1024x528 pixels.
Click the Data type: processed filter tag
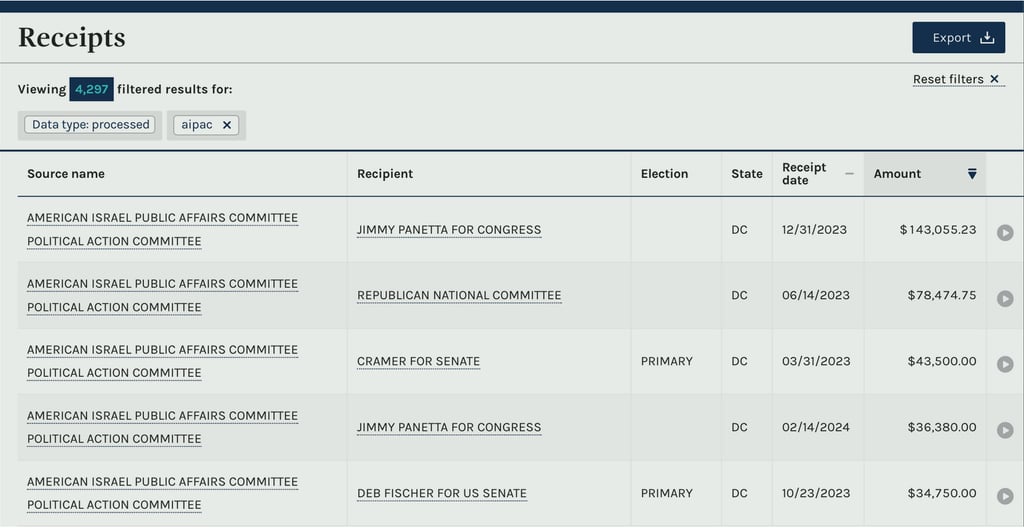tap(90, 125)
